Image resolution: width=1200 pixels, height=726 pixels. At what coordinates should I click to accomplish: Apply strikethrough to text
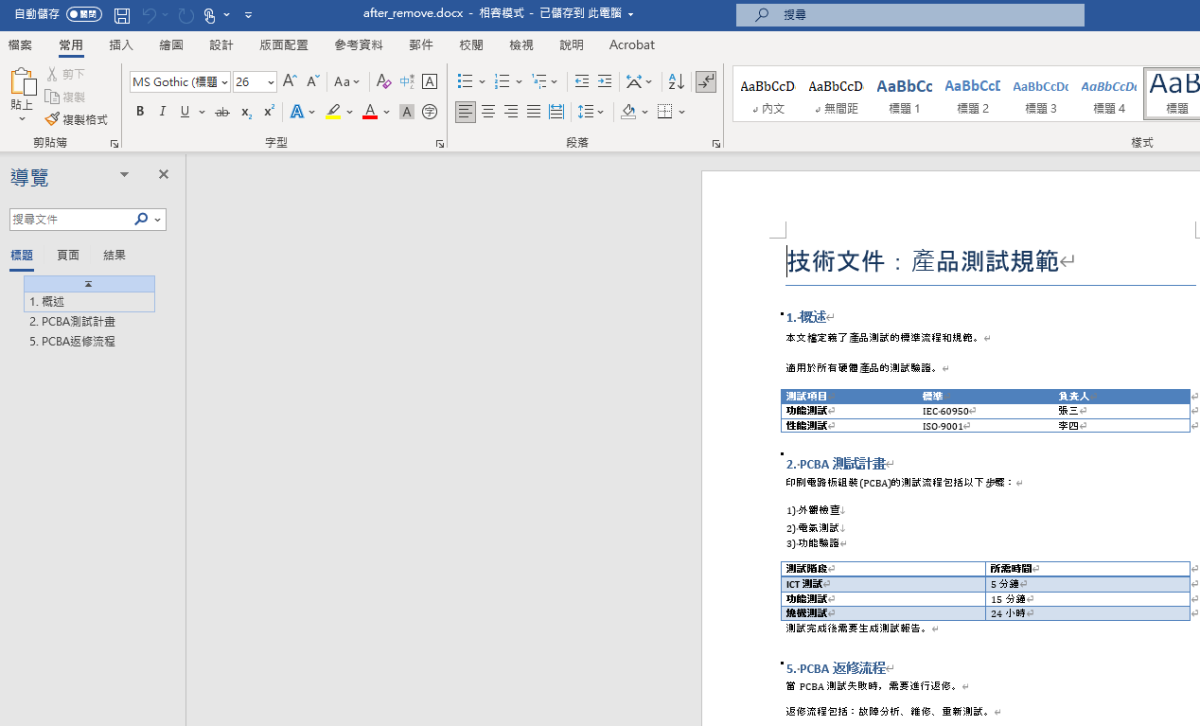point(222,112)
